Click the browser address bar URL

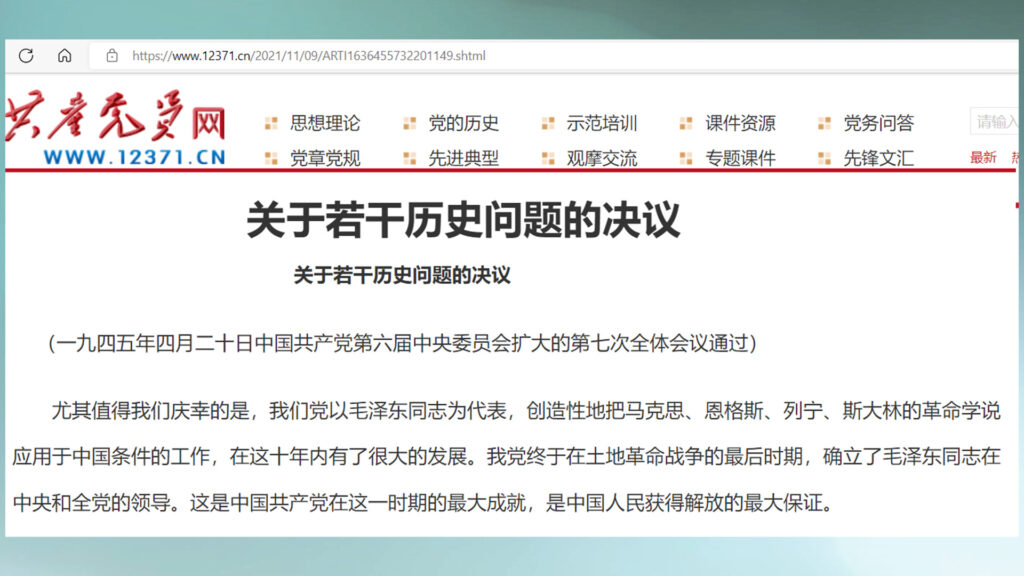point(309,56)
